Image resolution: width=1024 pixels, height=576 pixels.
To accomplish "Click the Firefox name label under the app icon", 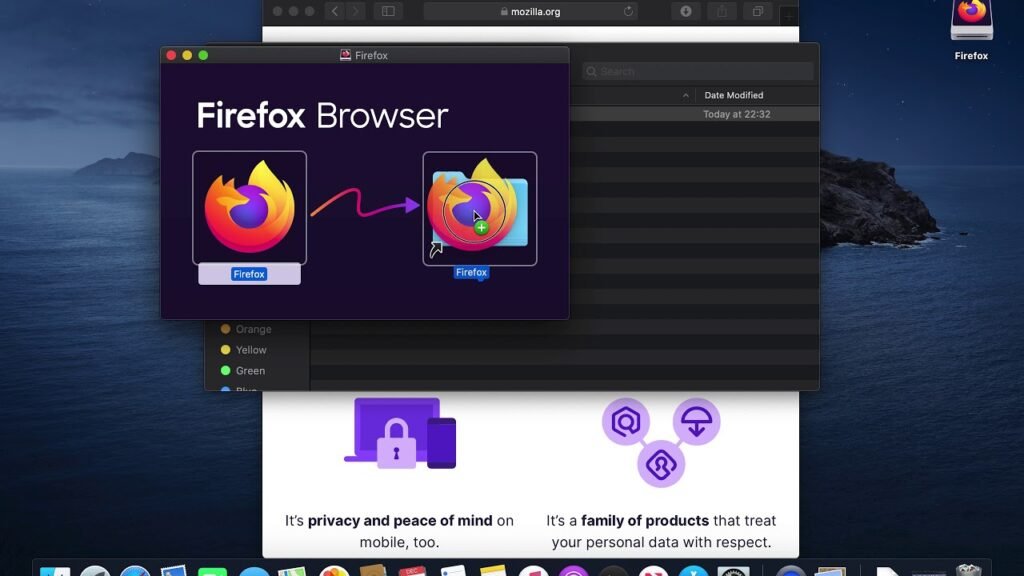I will (249, 273).
